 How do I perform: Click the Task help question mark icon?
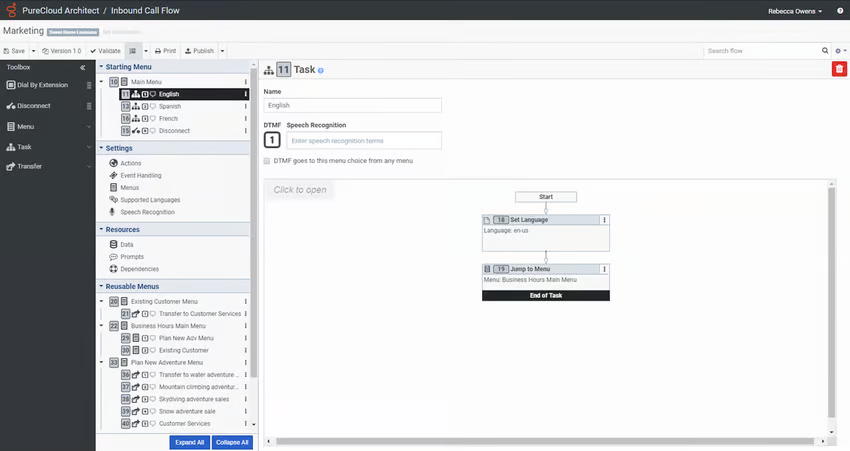(321, 70)
